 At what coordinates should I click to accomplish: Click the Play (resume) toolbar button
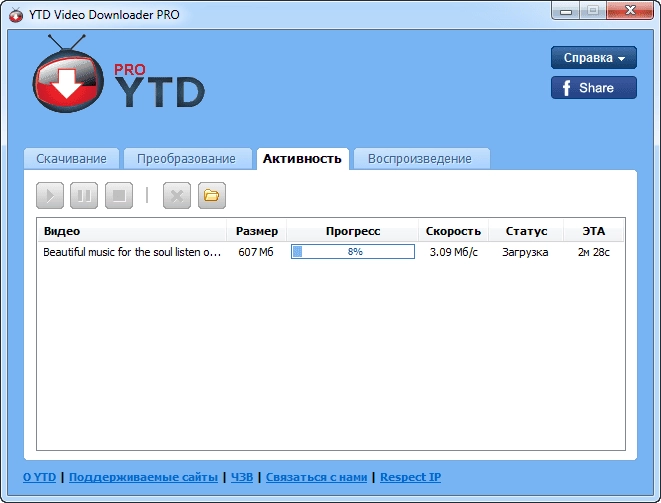(50, 196)
